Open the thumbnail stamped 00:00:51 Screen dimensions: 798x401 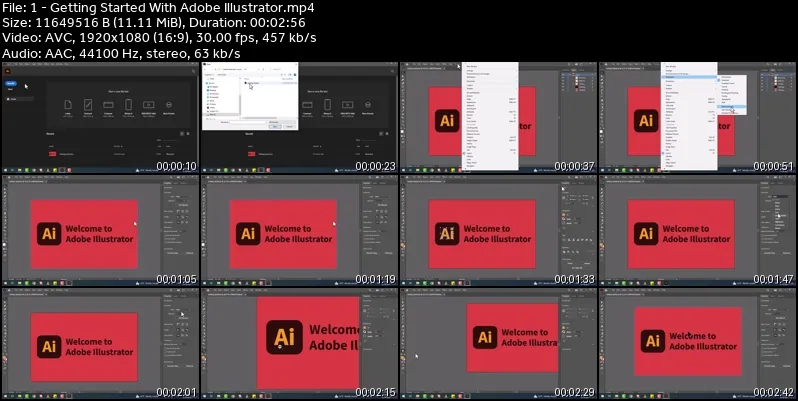[697, 118]
